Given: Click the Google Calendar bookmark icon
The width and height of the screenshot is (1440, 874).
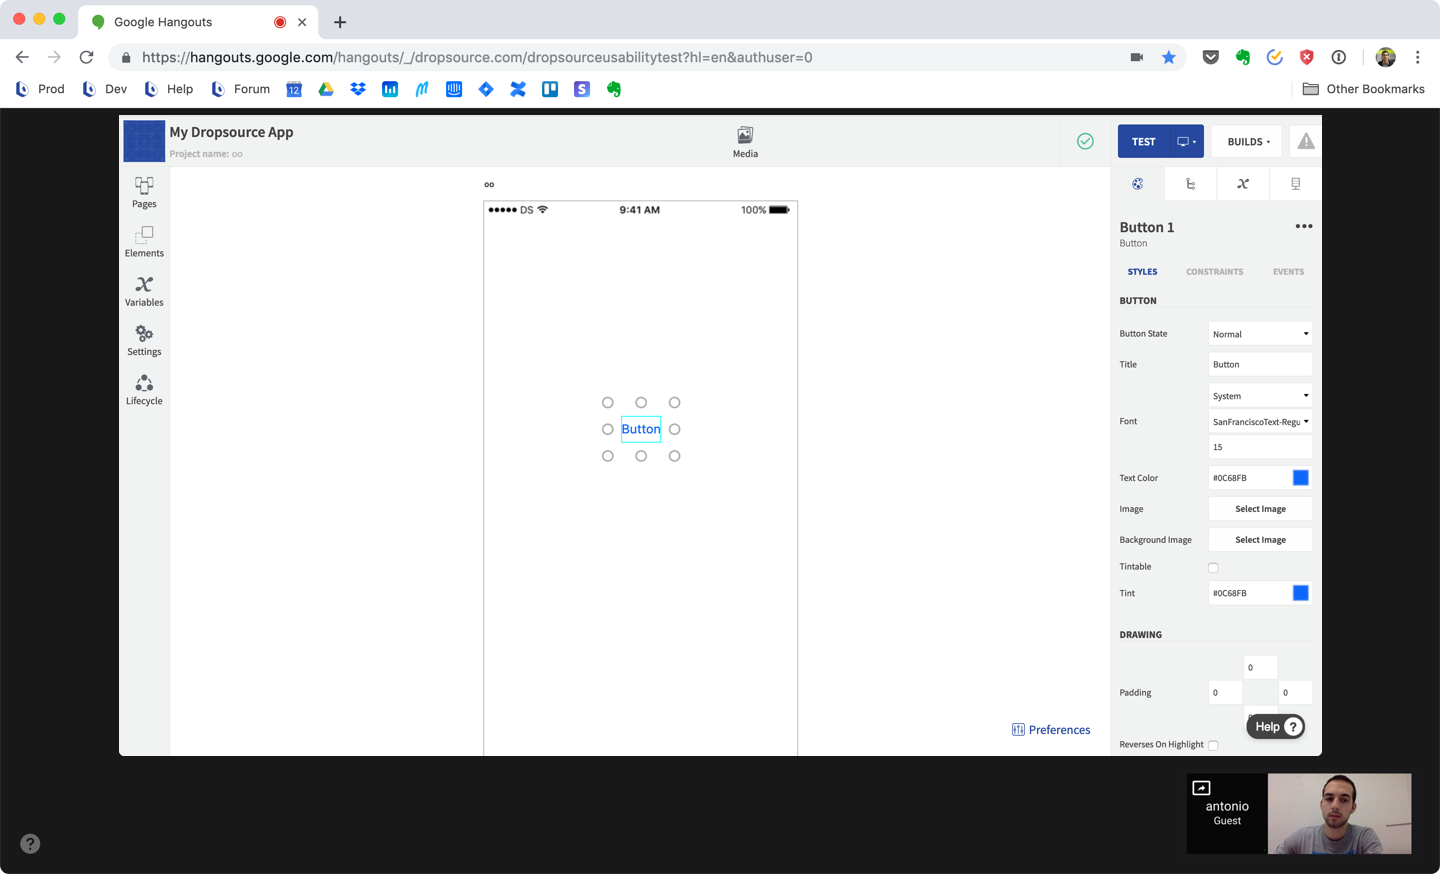Looking at the screenshot, I should [x=294, y=89].
